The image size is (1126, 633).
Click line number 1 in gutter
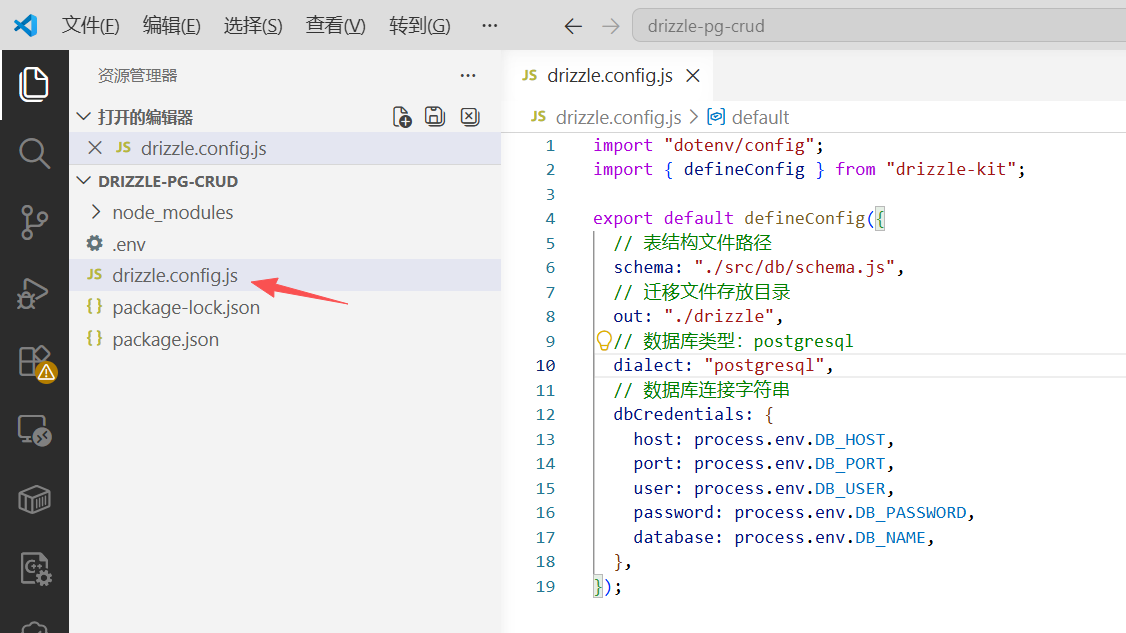tap(550, 145)
